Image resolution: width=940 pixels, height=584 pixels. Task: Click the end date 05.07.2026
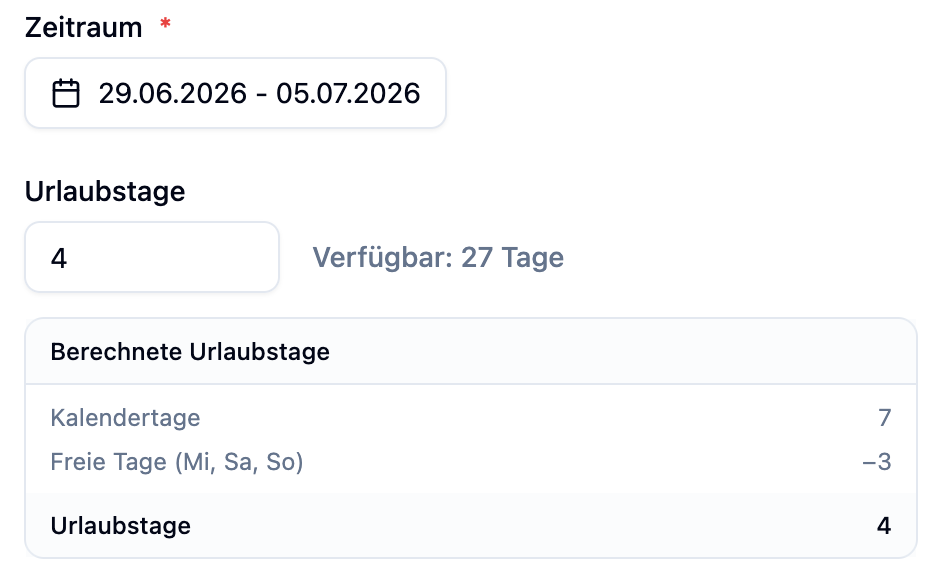(348, 94)
